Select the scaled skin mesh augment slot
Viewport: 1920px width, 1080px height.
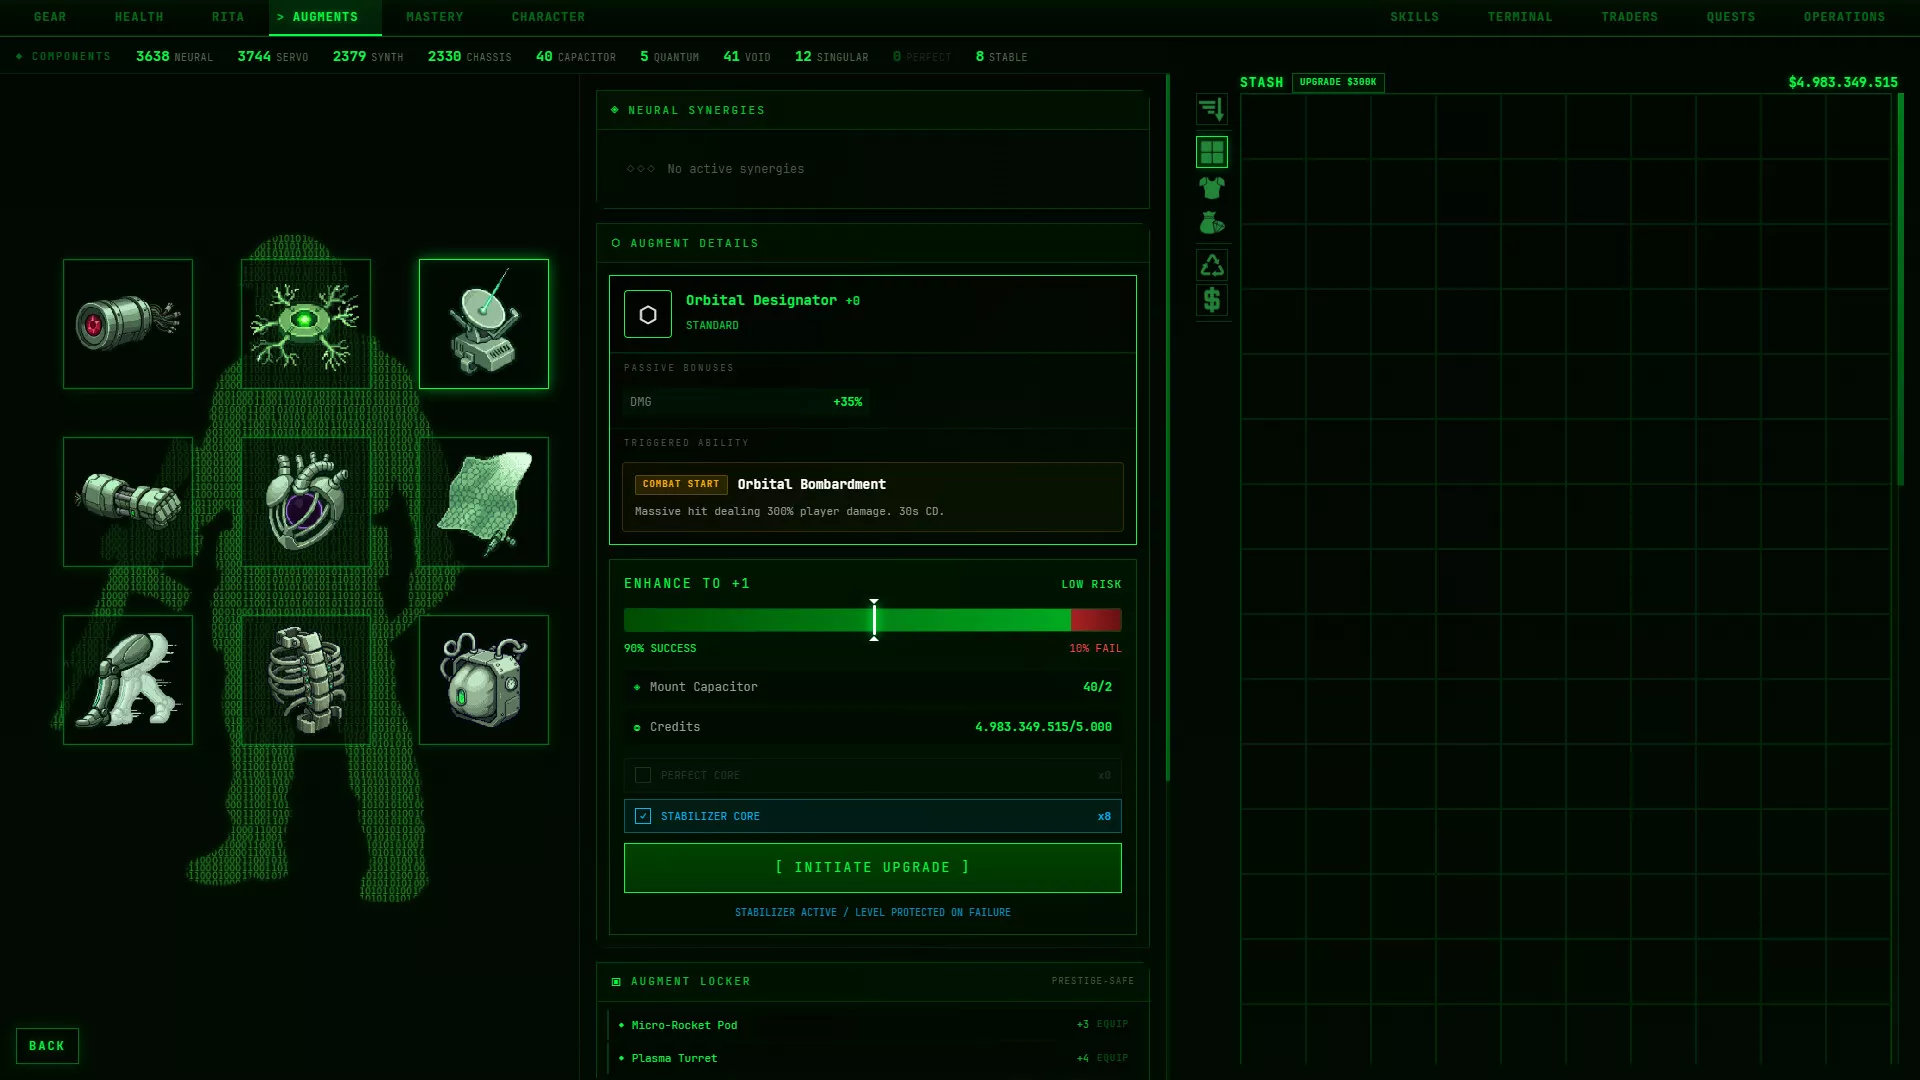tap(484, 502)
